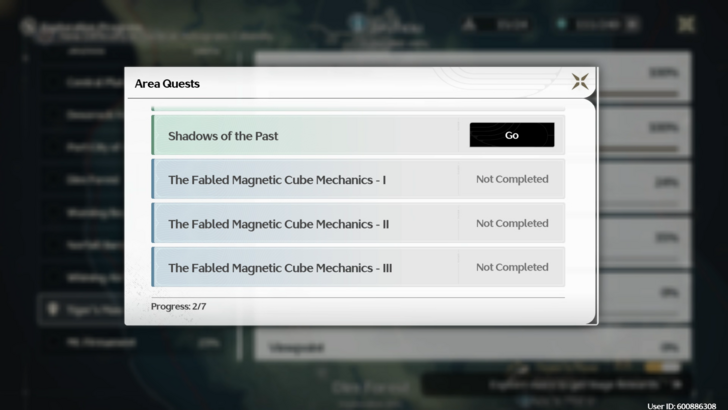Click the pin icon beside Tiger's Maw
Viewport: 728px width, 410px height.
pos(52,310)
